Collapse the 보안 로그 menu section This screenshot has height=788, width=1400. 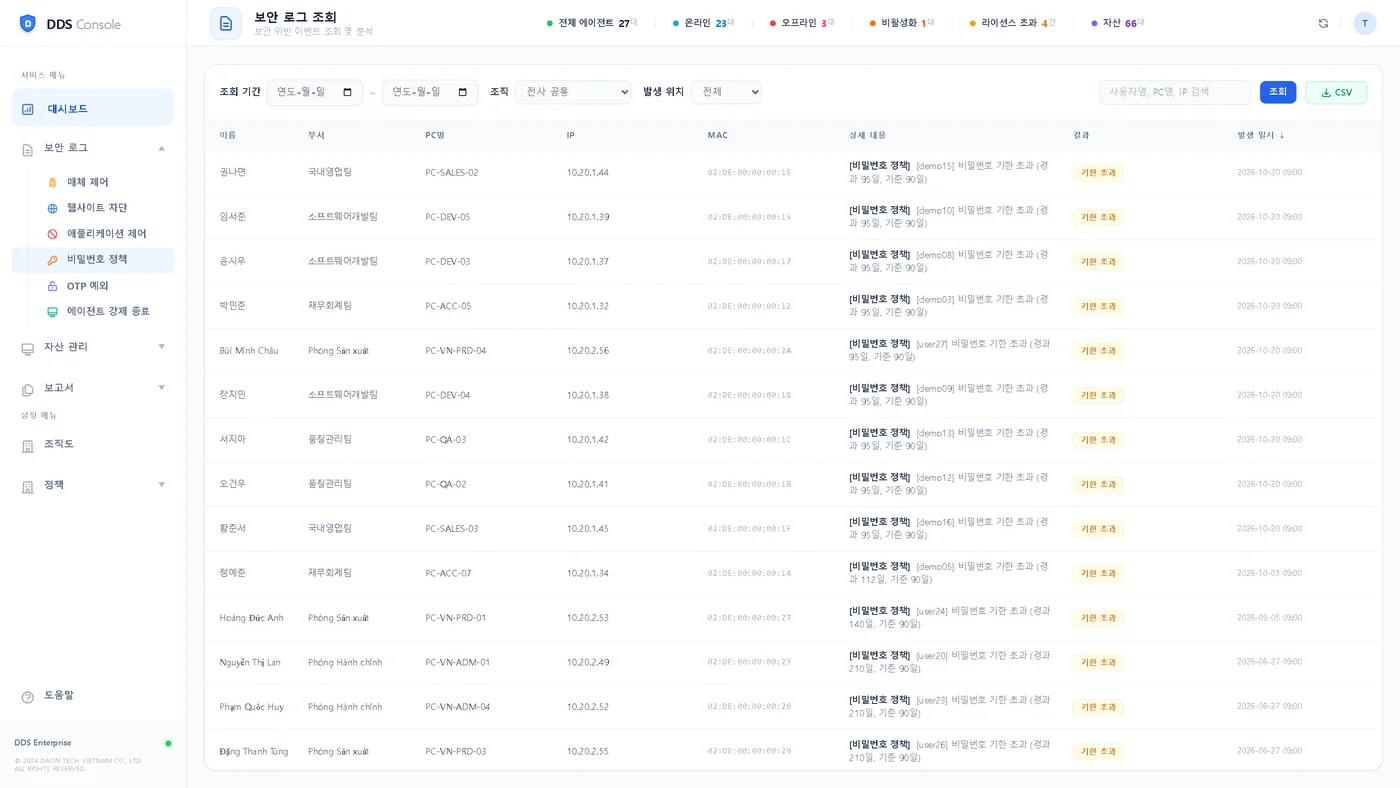[x=162, y=148]
